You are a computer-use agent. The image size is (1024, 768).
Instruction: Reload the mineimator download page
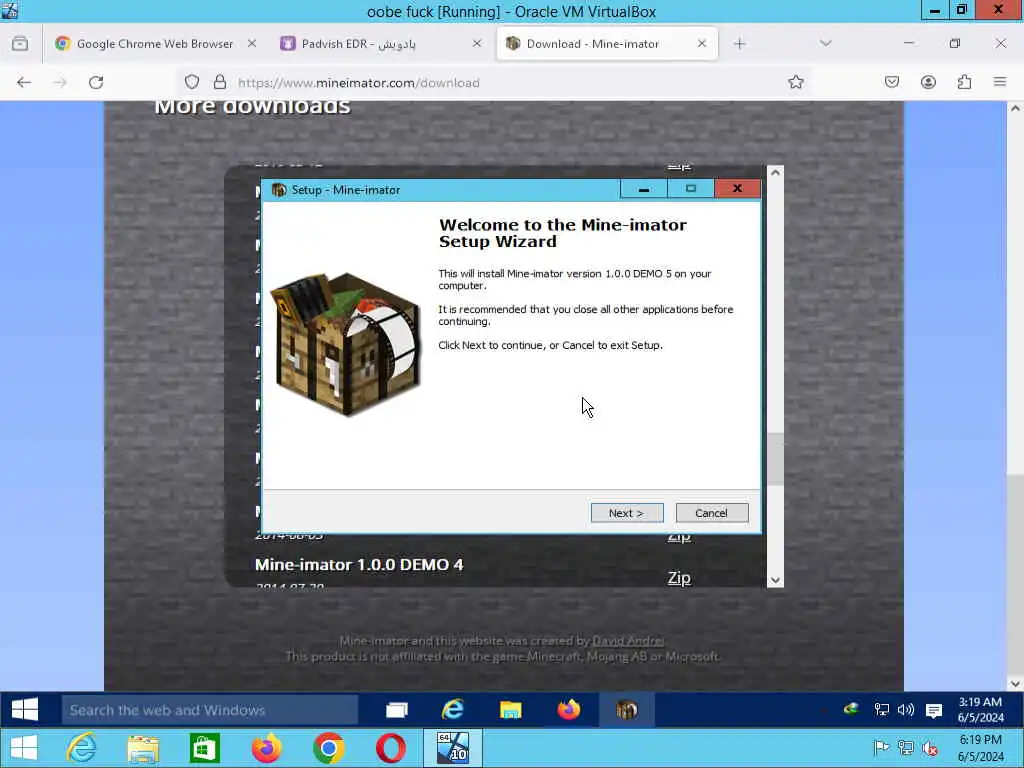(96, 82)
